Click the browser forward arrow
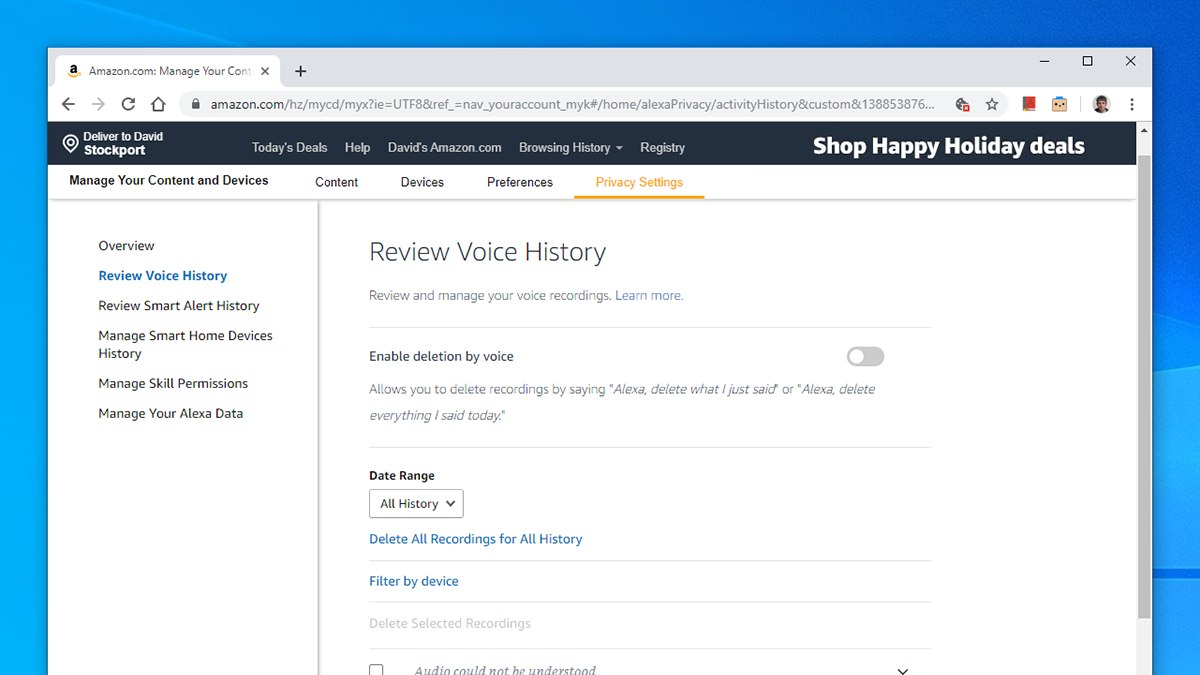This screenshot has width=1200, height=675. [x=98, y=104]
